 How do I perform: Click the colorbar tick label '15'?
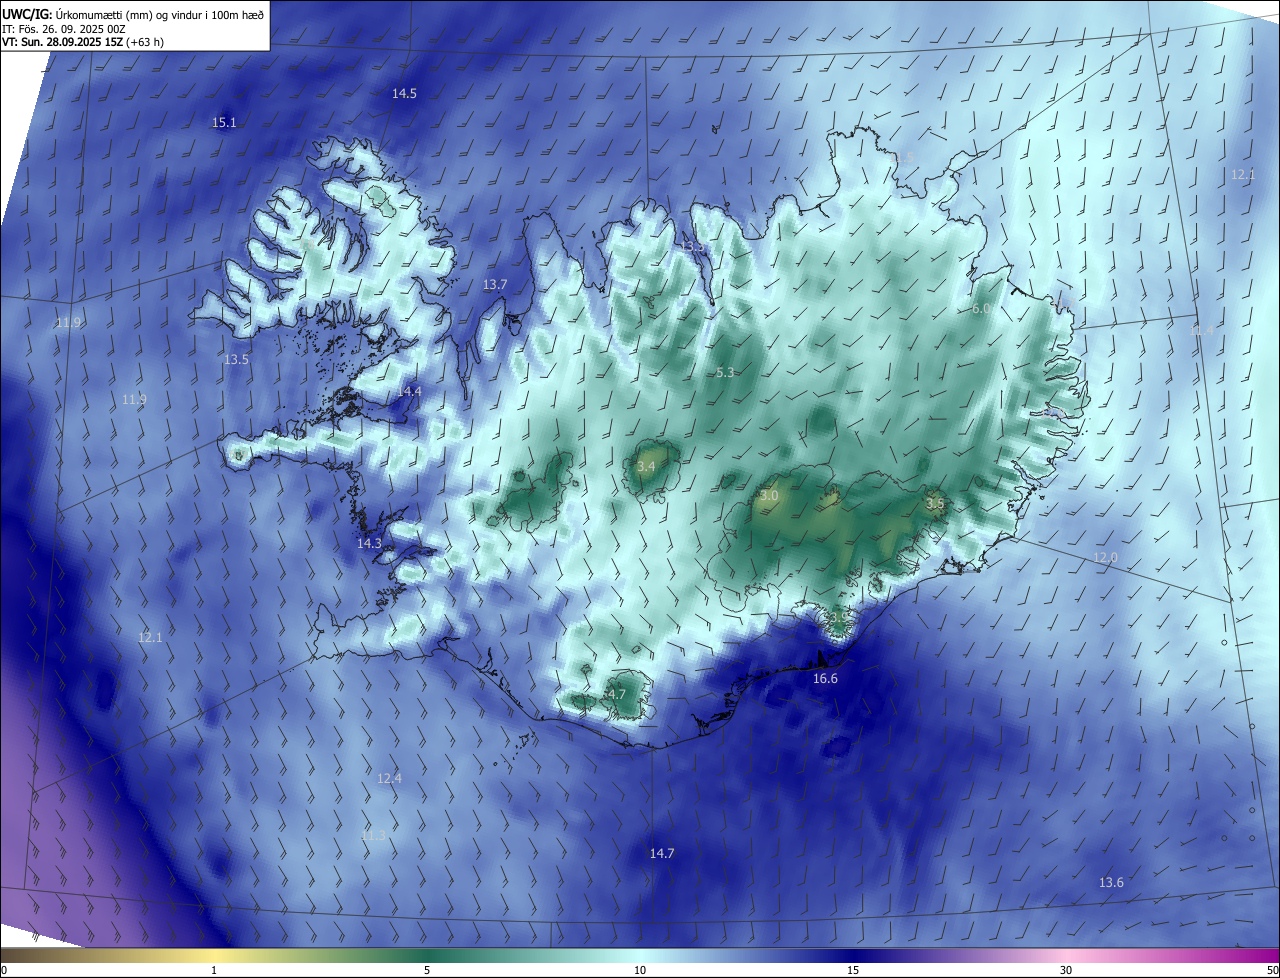coord(853,970)
